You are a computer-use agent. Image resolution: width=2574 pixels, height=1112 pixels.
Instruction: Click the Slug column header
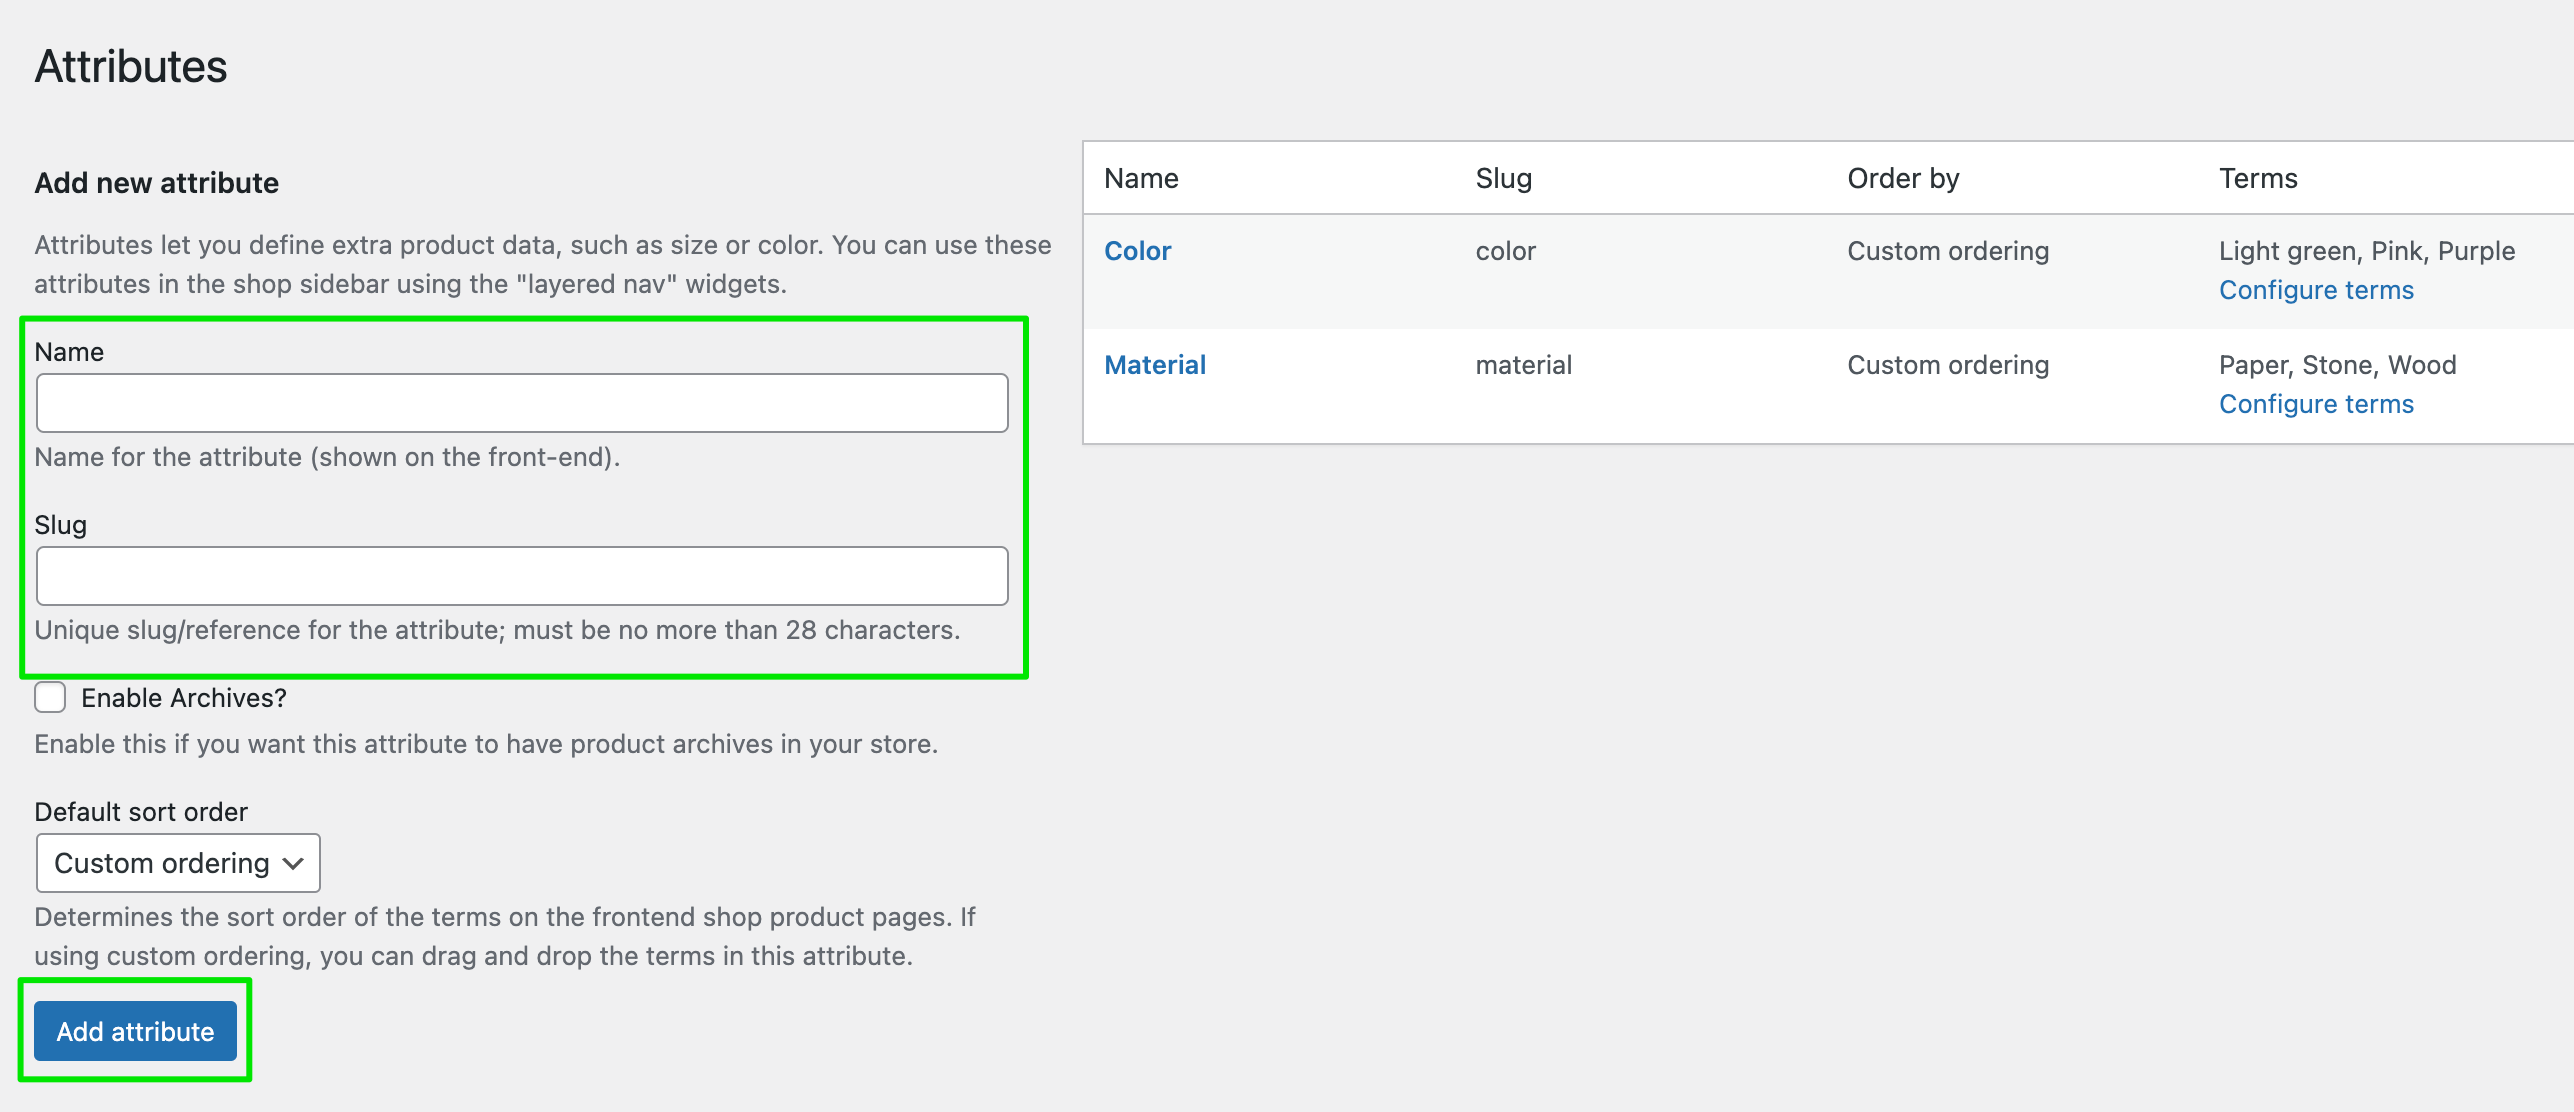click(1503, 178)
